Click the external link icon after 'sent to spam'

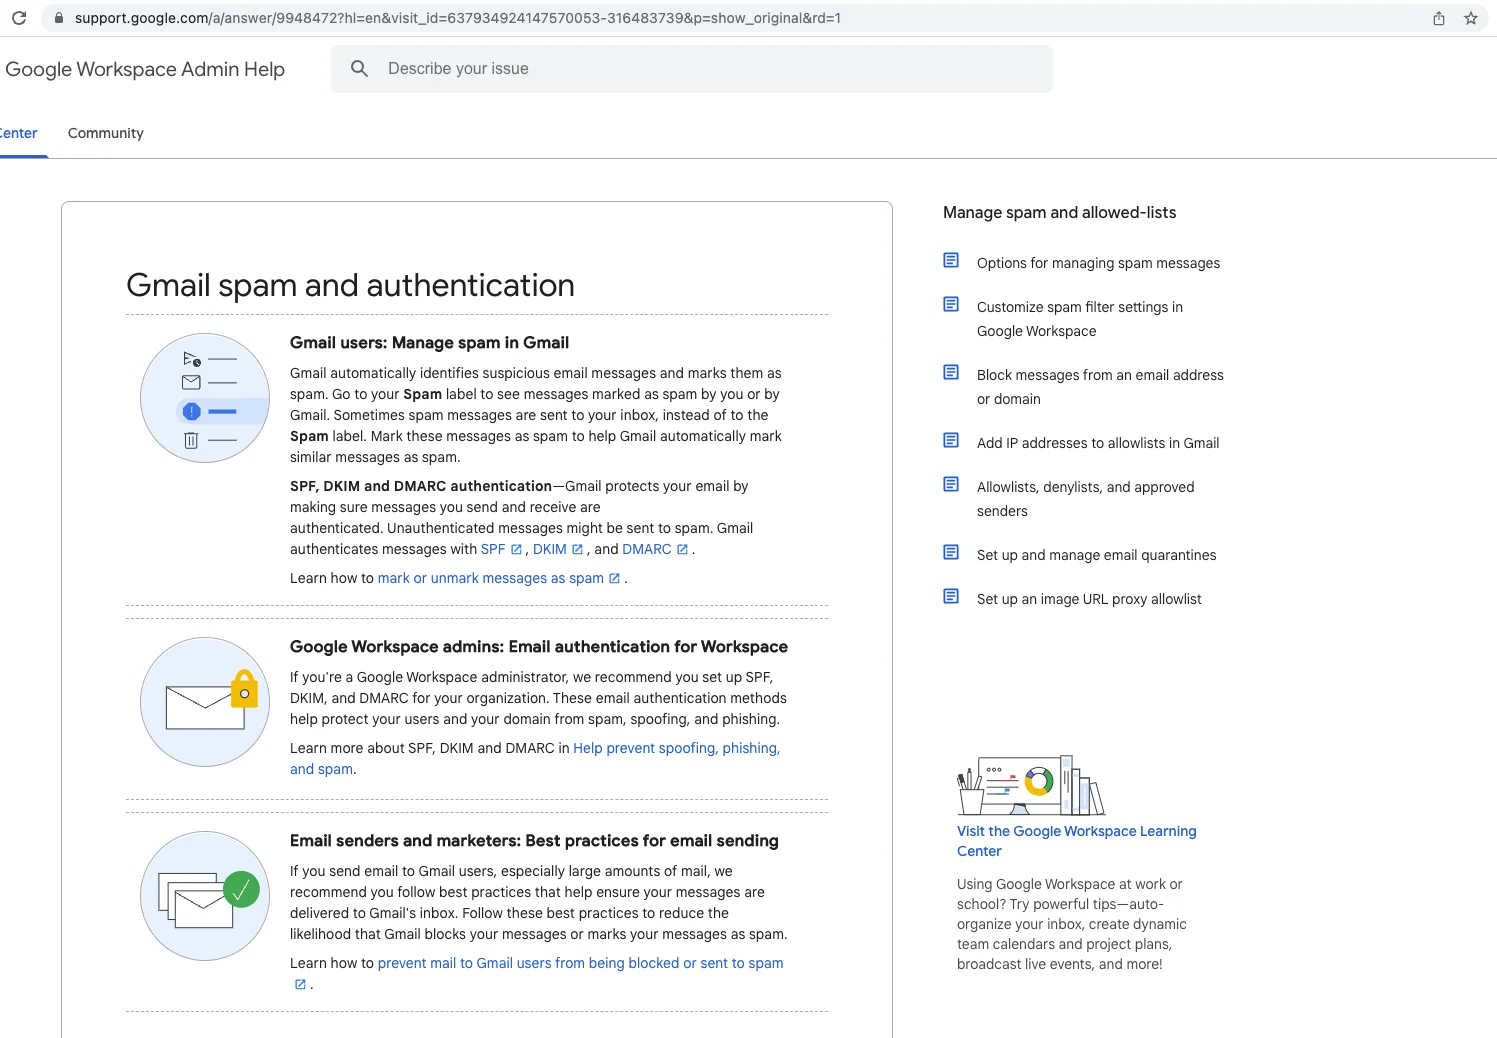pyautogui.click(x=300, y=984)
